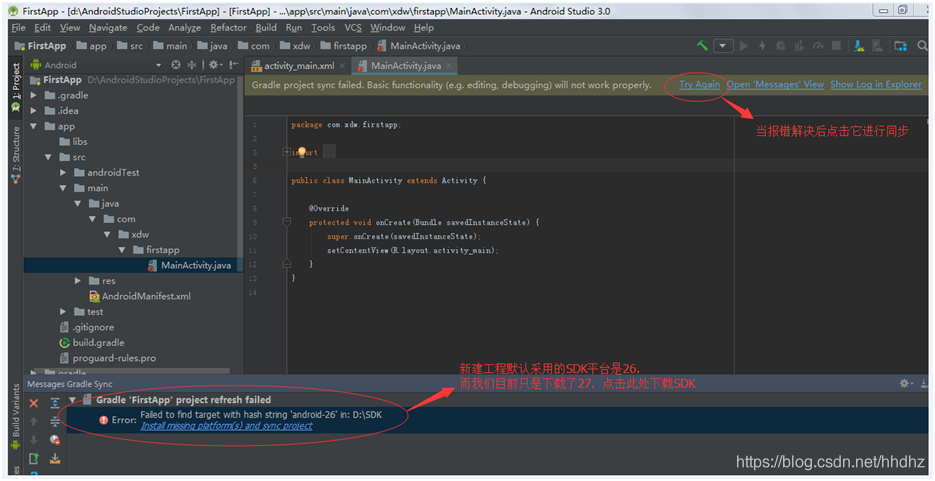This screenshot has width=935, height=481.
Task: Click the lightbulb intention icon in editor
Action: pyautogui.click(x=302, y=152)
